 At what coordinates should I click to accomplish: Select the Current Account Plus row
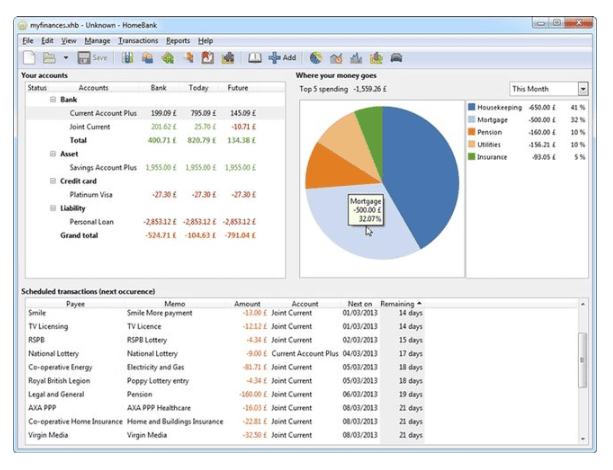click(155, 113)
